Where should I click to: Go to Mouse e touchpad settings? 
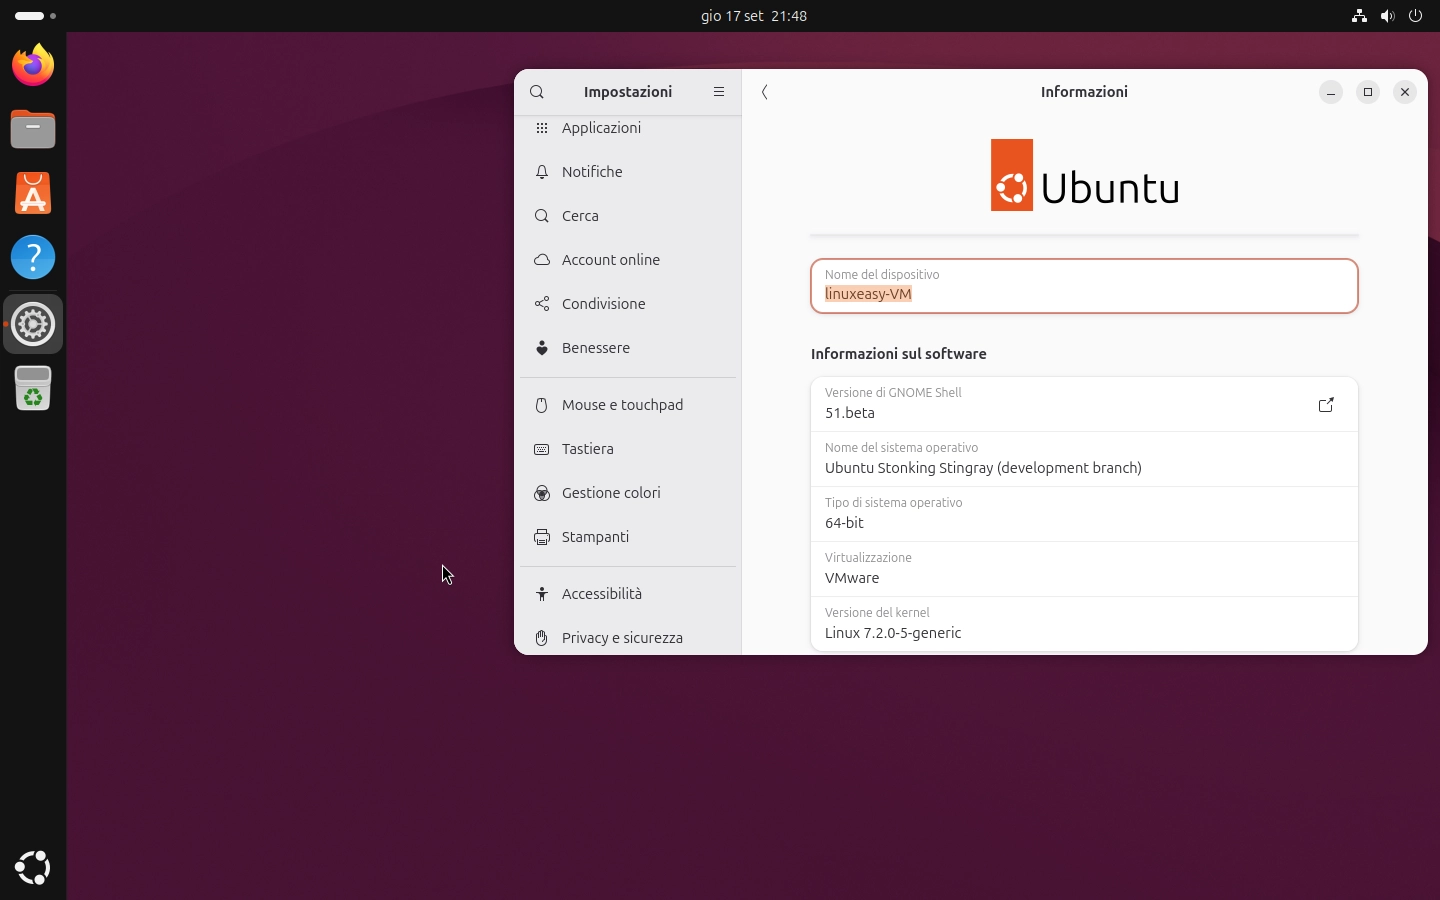click(628, 405)
